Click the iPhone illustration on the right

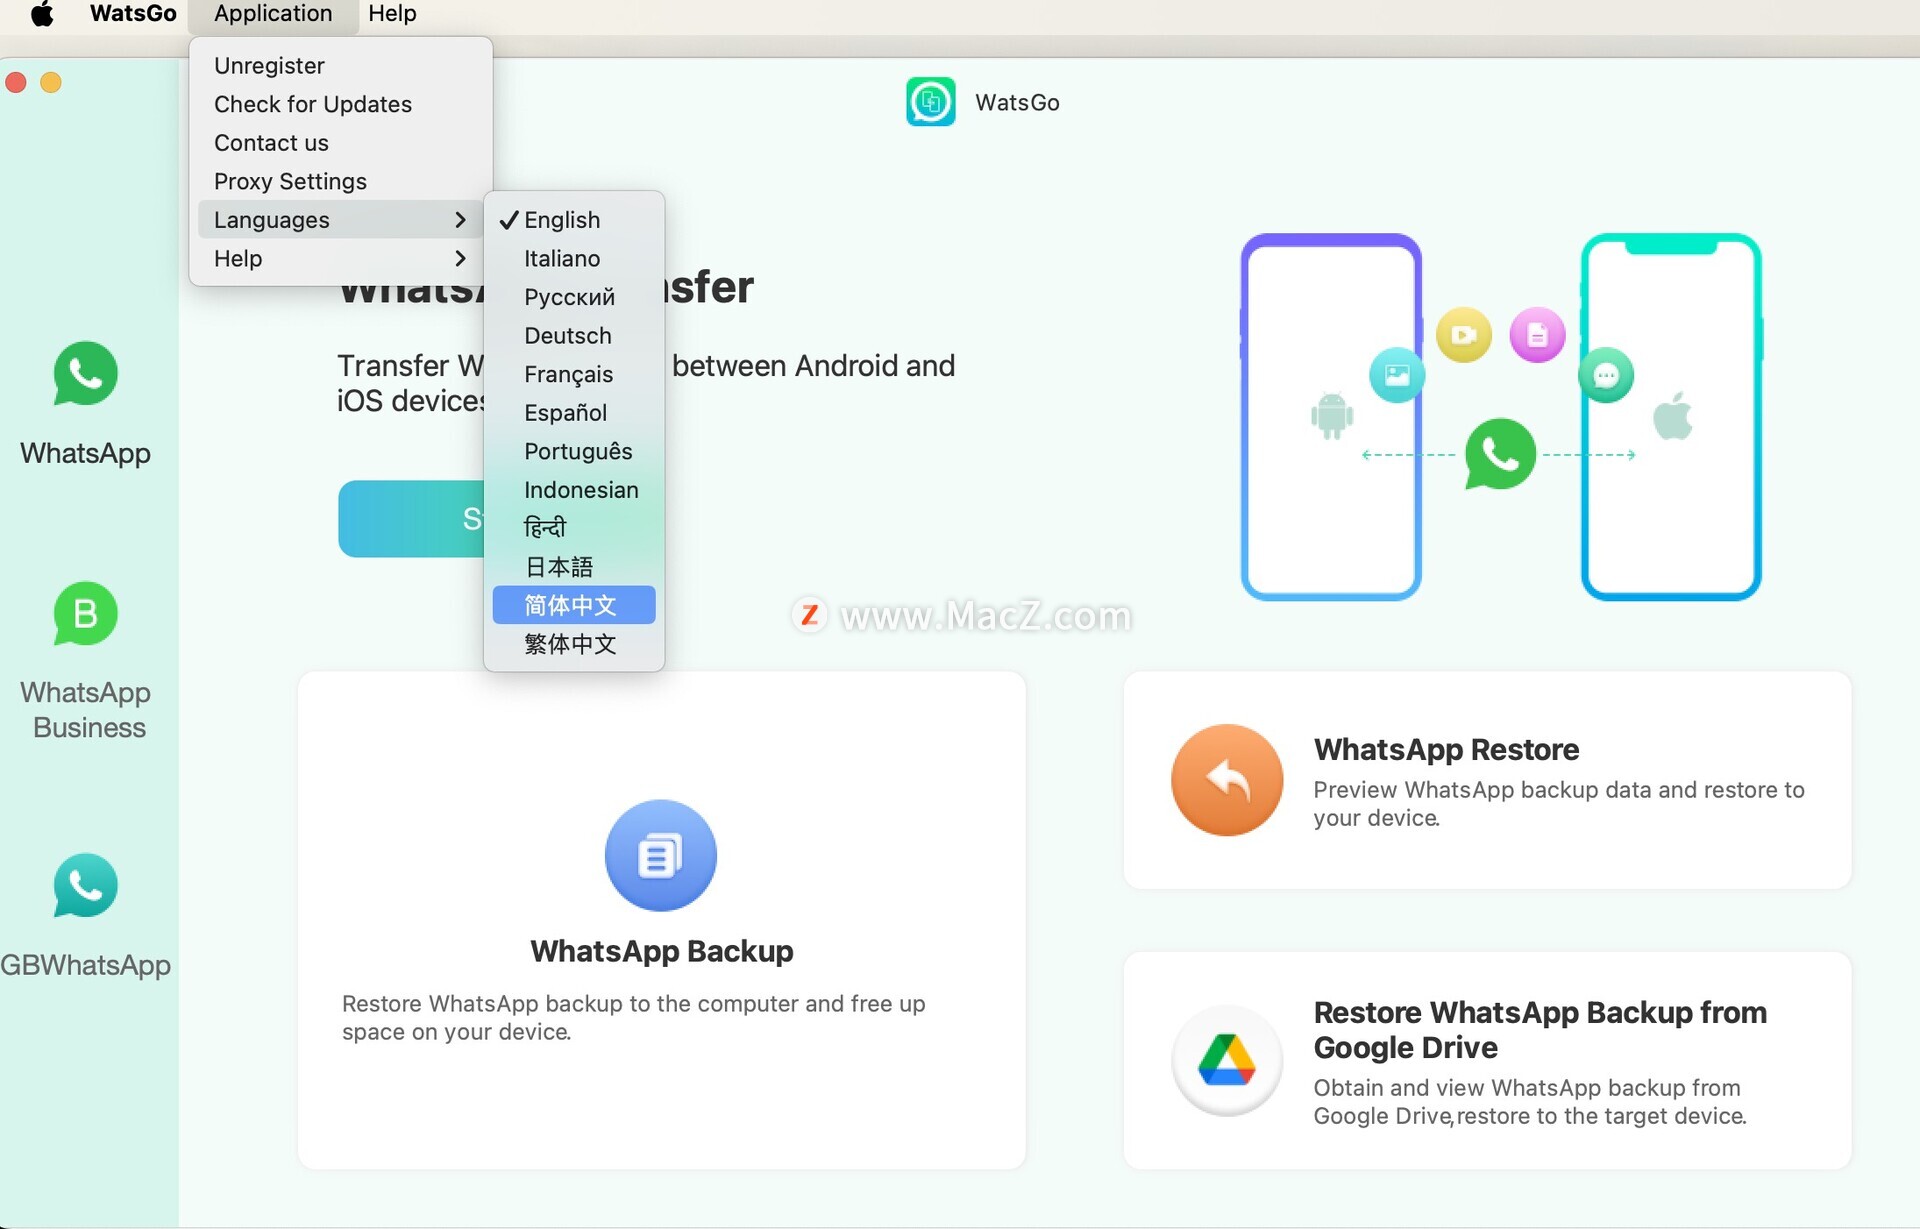tap(1671, 416)
